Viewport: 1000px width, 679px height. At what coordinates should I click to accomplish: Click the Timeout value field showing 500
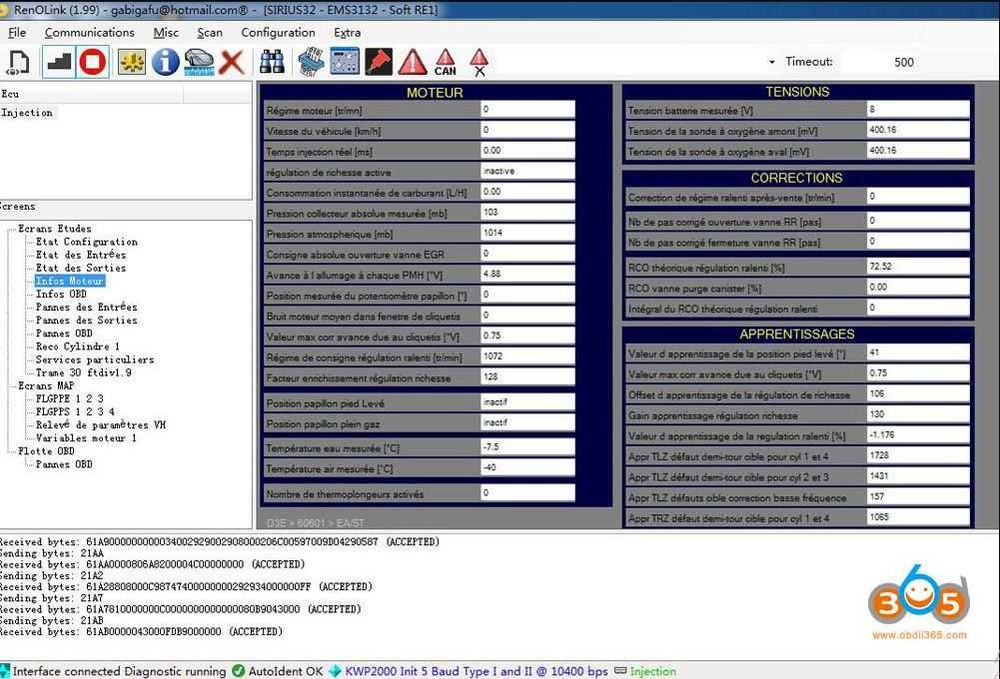tap(904, 62)
